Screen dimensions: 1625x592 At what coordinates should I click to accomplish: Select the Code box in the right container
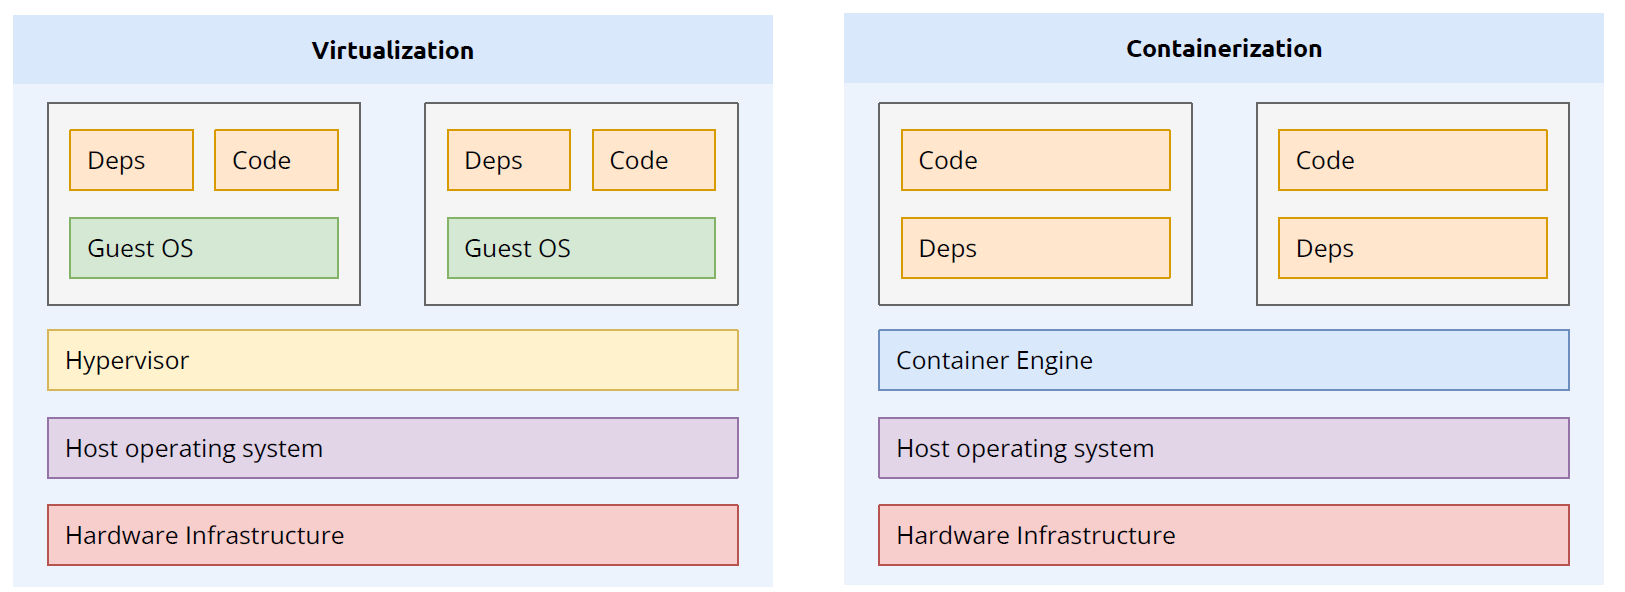1412,160
